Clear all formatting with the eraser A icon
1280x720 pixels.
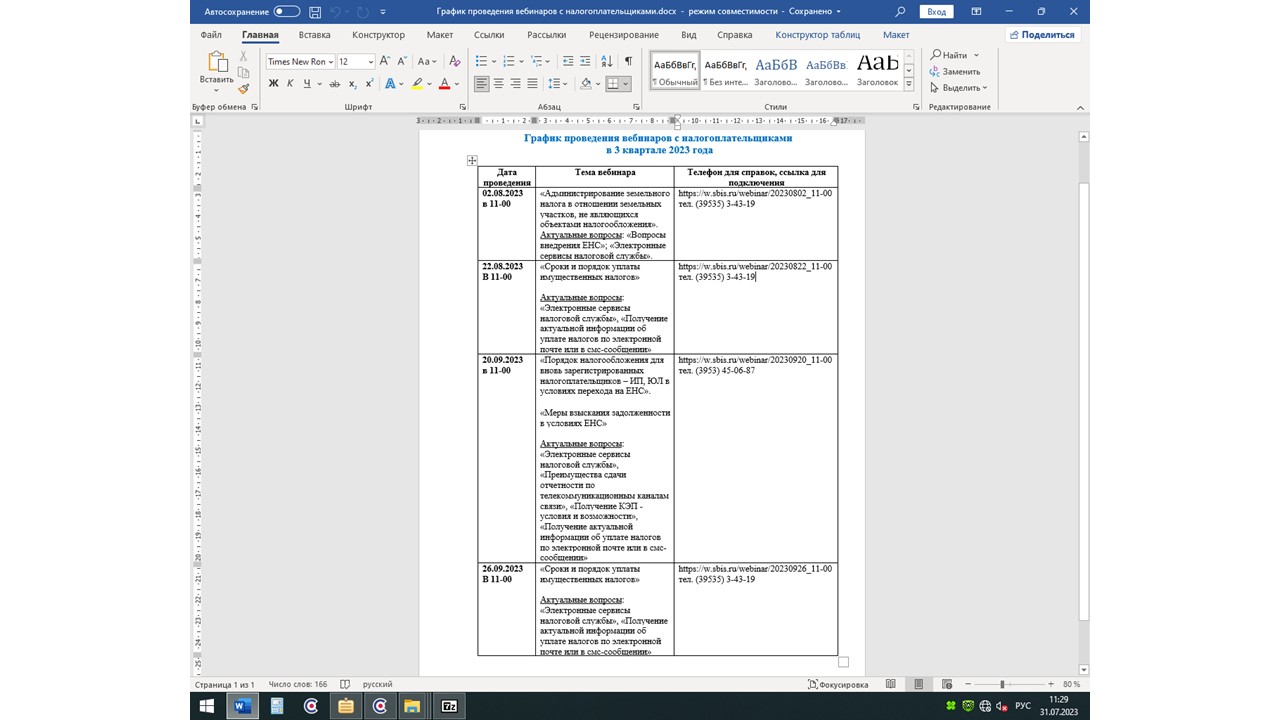[454, 61]
